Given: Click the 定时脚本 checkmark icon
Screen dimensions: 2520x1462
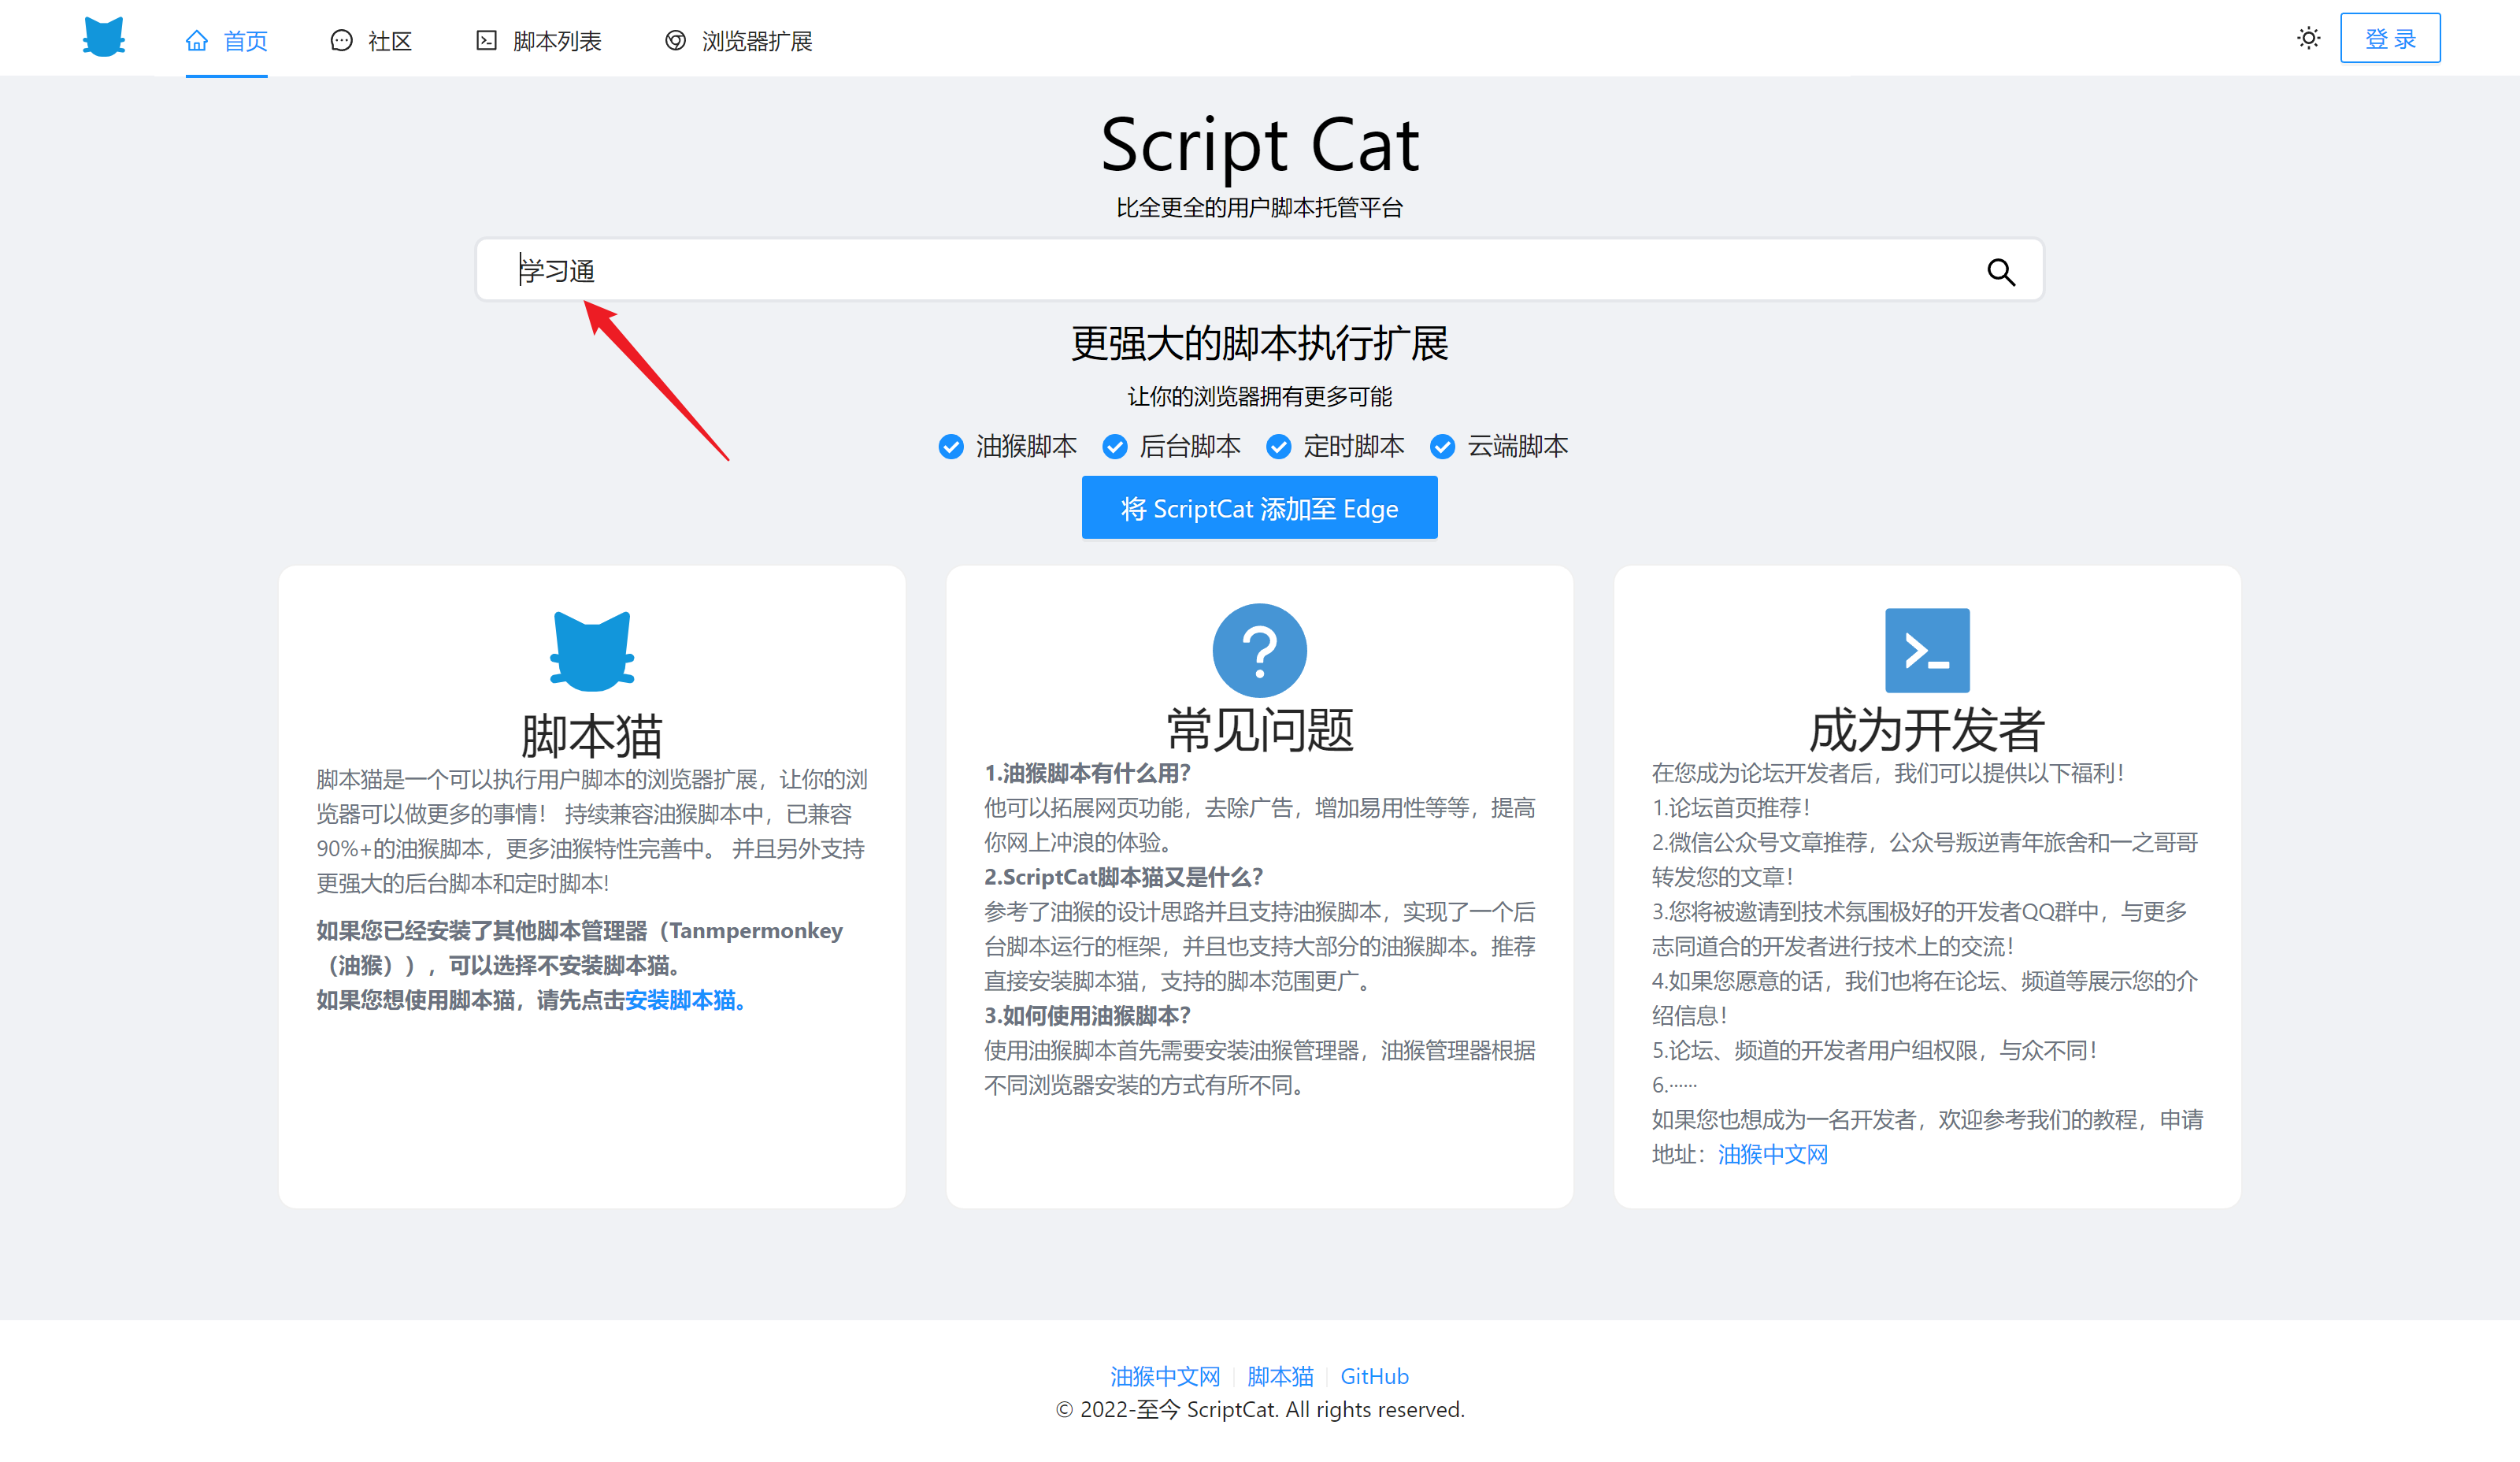Looking at the screenshot, I should tap(1278, 446).
